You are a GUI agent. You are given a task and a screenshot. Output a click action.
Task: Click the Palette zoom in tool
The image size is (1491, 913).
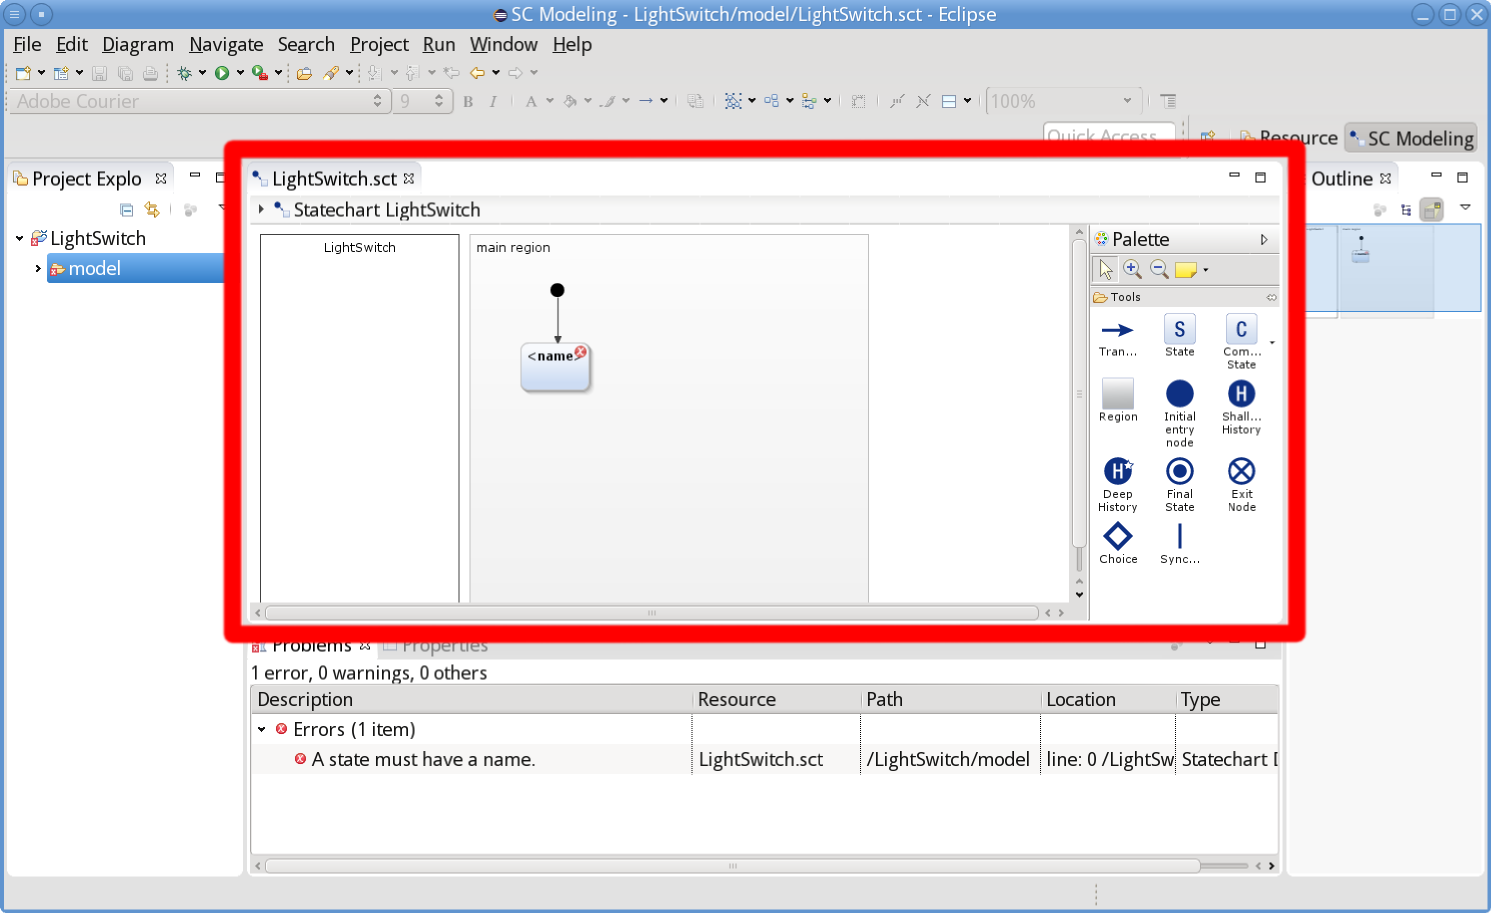(x=1132, y=269)
